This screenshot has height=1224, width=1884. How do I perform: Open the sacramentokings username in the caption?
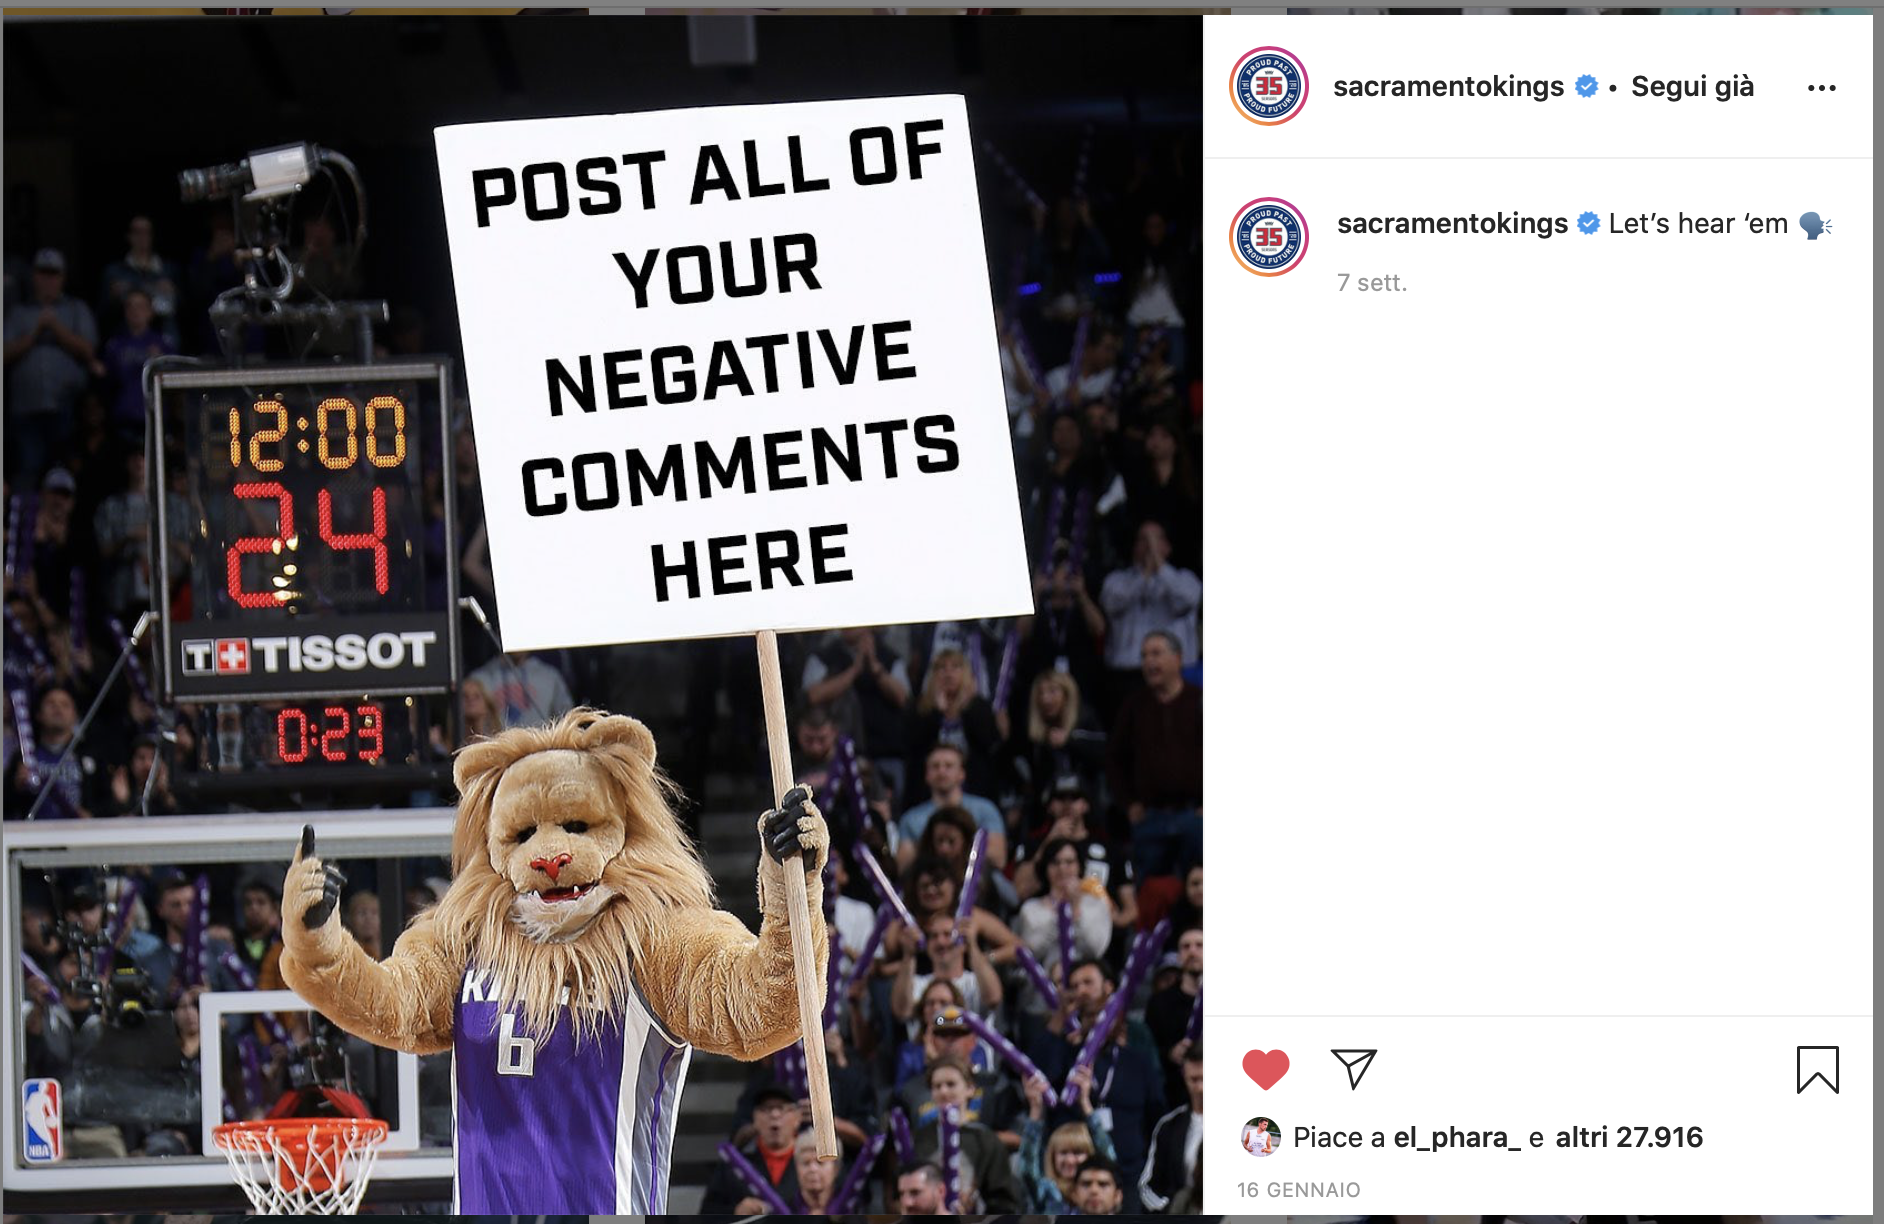pos(1452,223)
